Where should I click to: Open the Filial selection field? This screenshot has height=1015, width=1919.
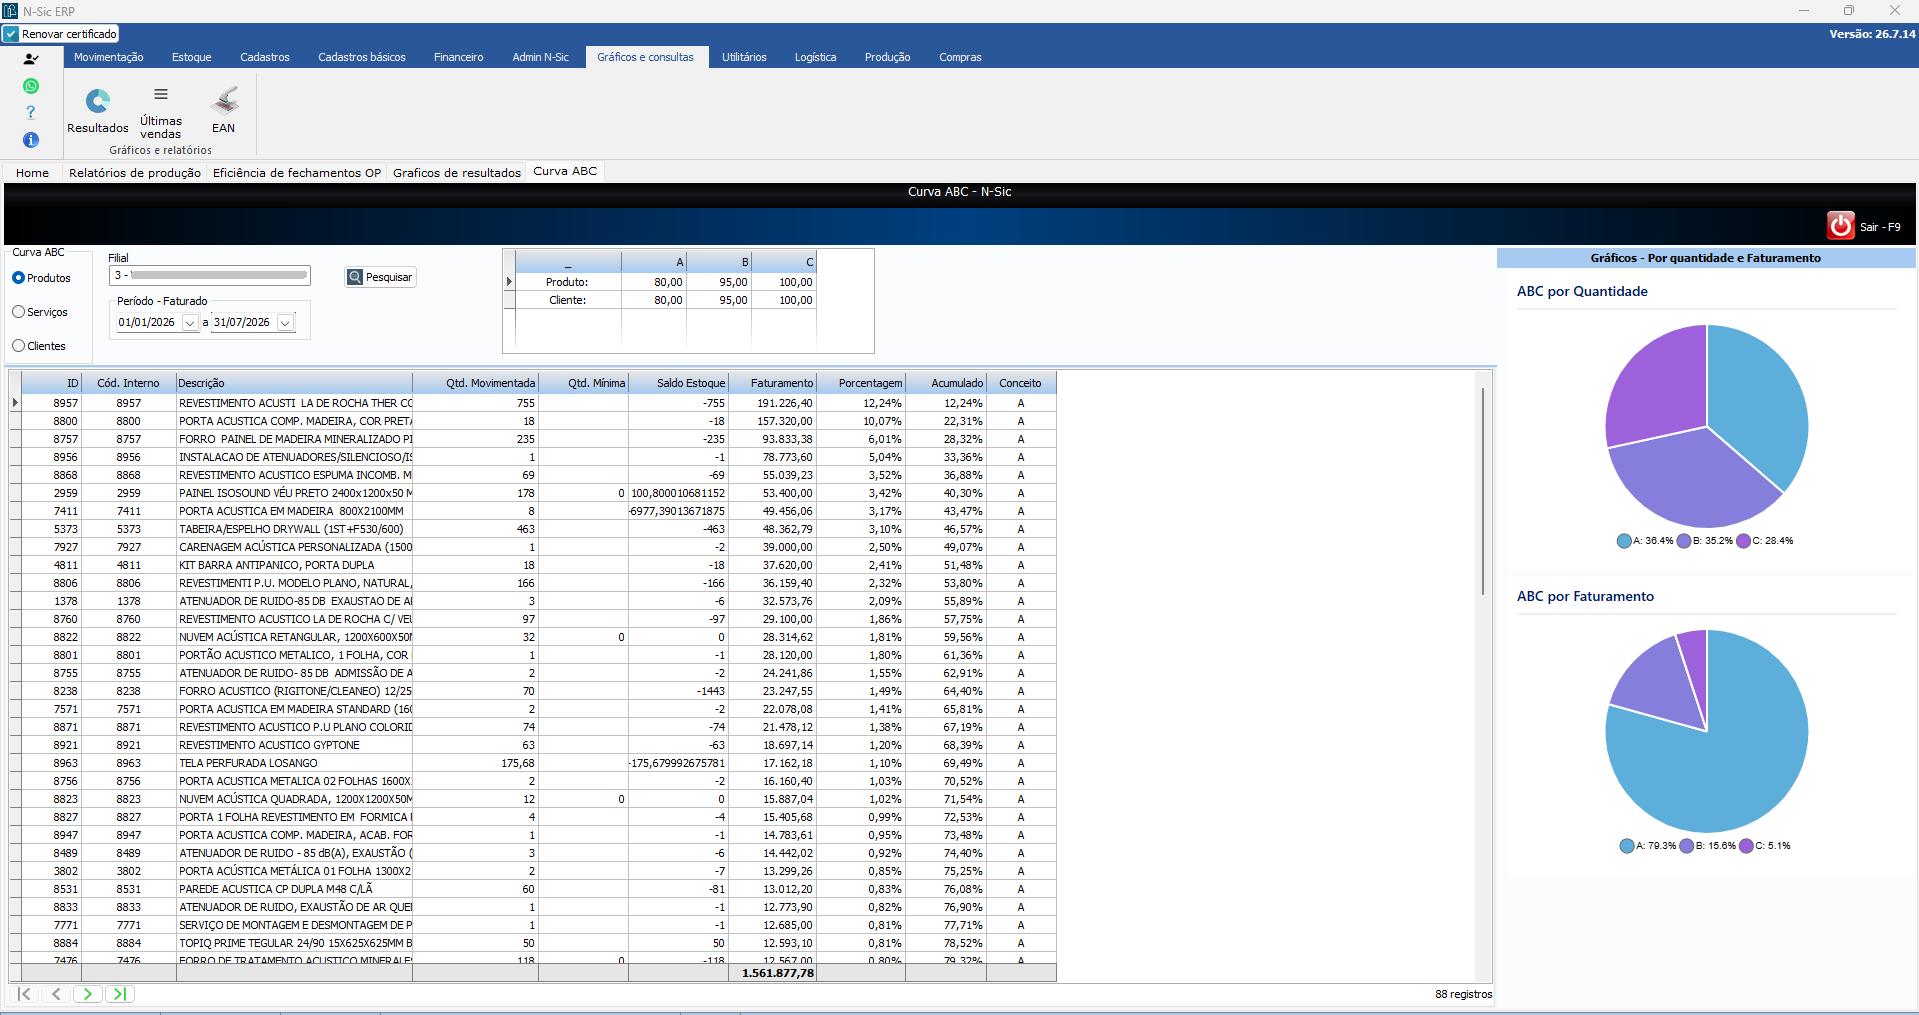point(210,275)
